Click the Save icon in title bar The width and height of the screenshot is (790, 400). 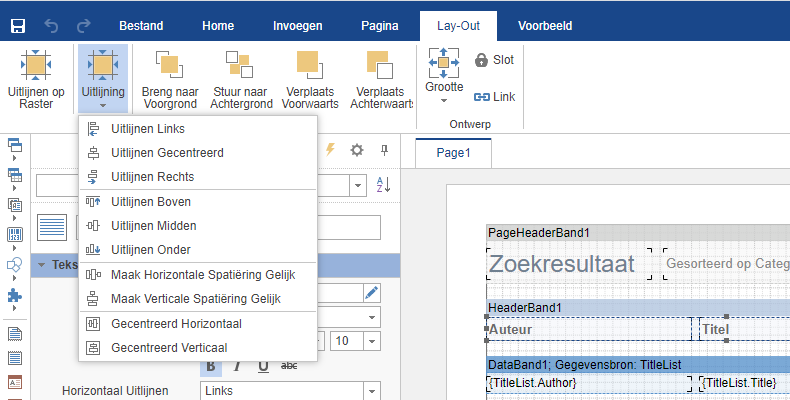pyautogui.click(x=18, y=24)
